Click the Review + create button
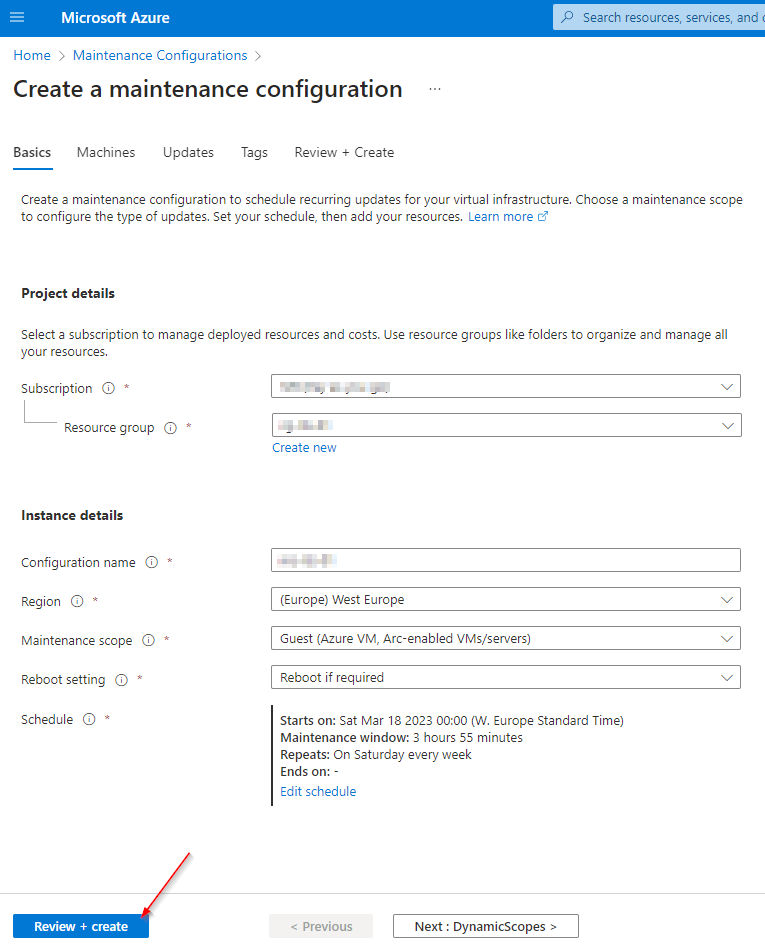Viewport: 765px width, 952px height. [x=81, y=926]
